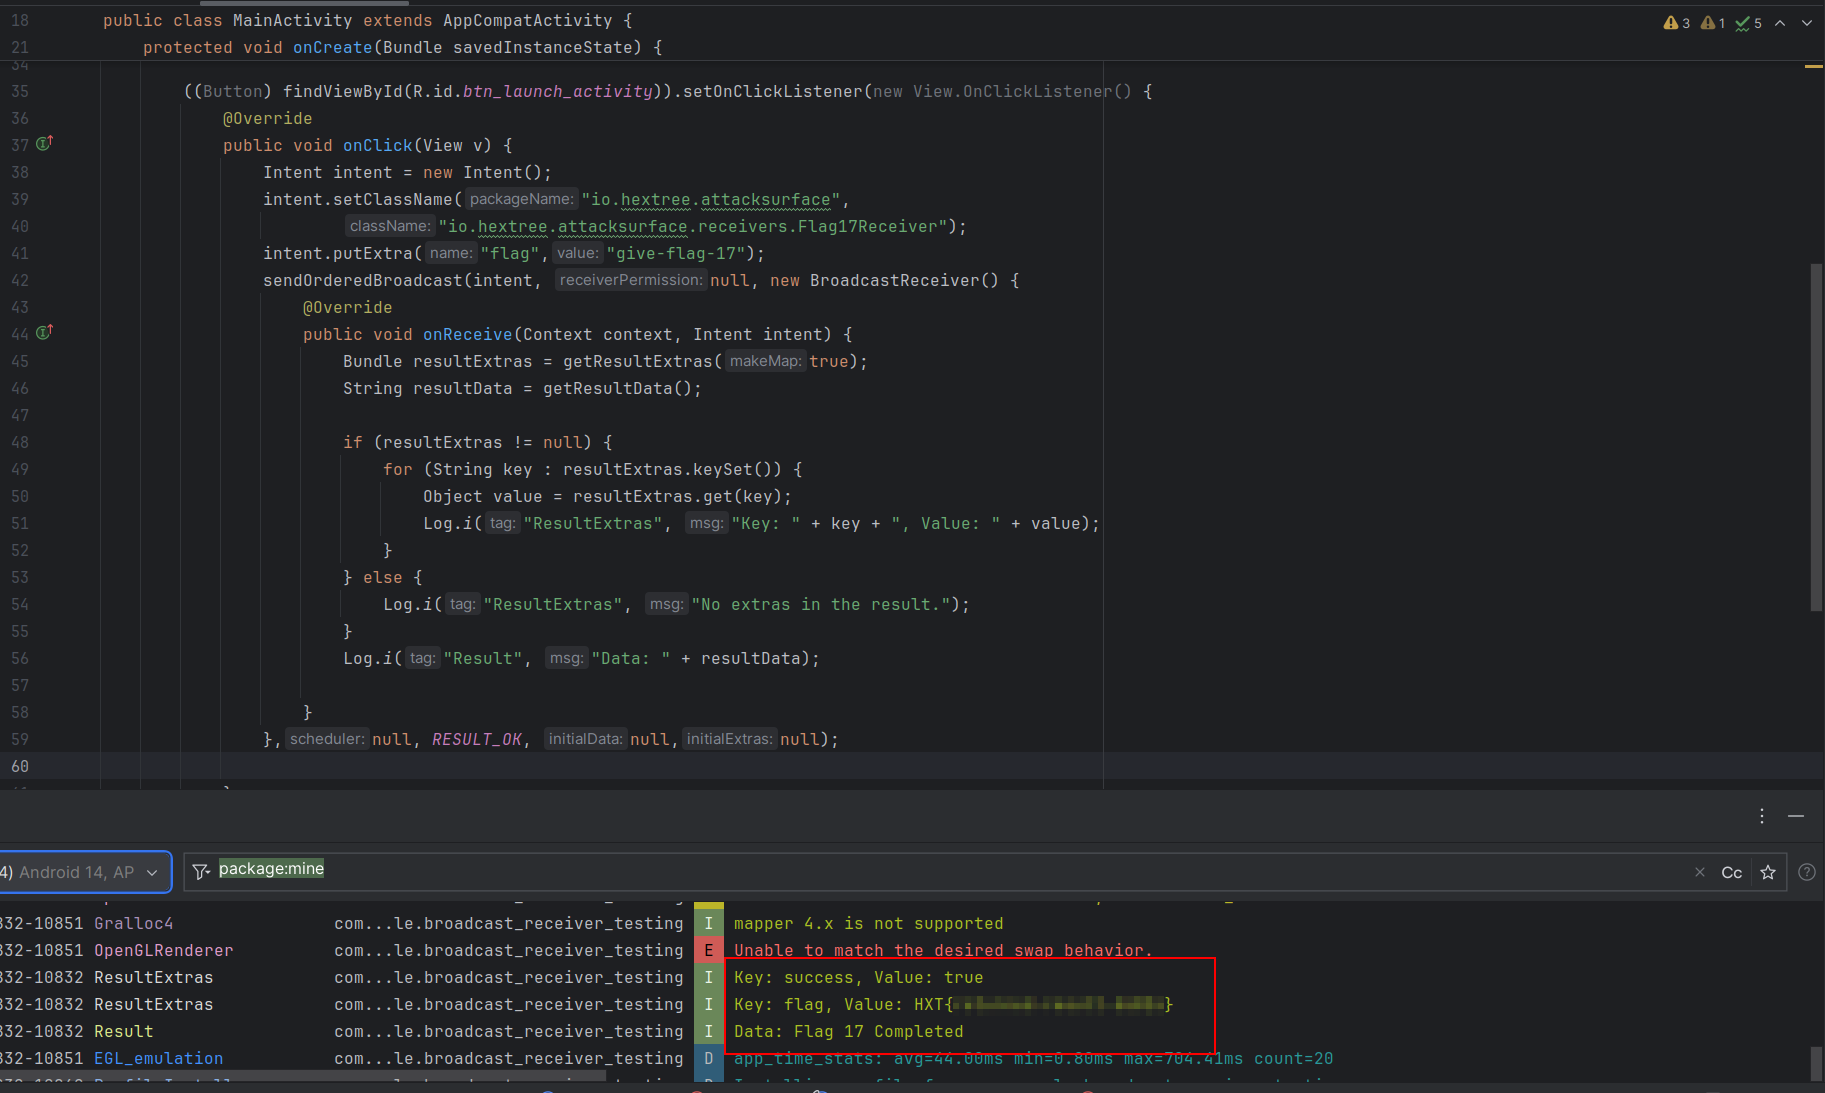The image size is (1825, 1093).
Task: Mark the Logcat filter as favorite
Action: point(1768,872)
